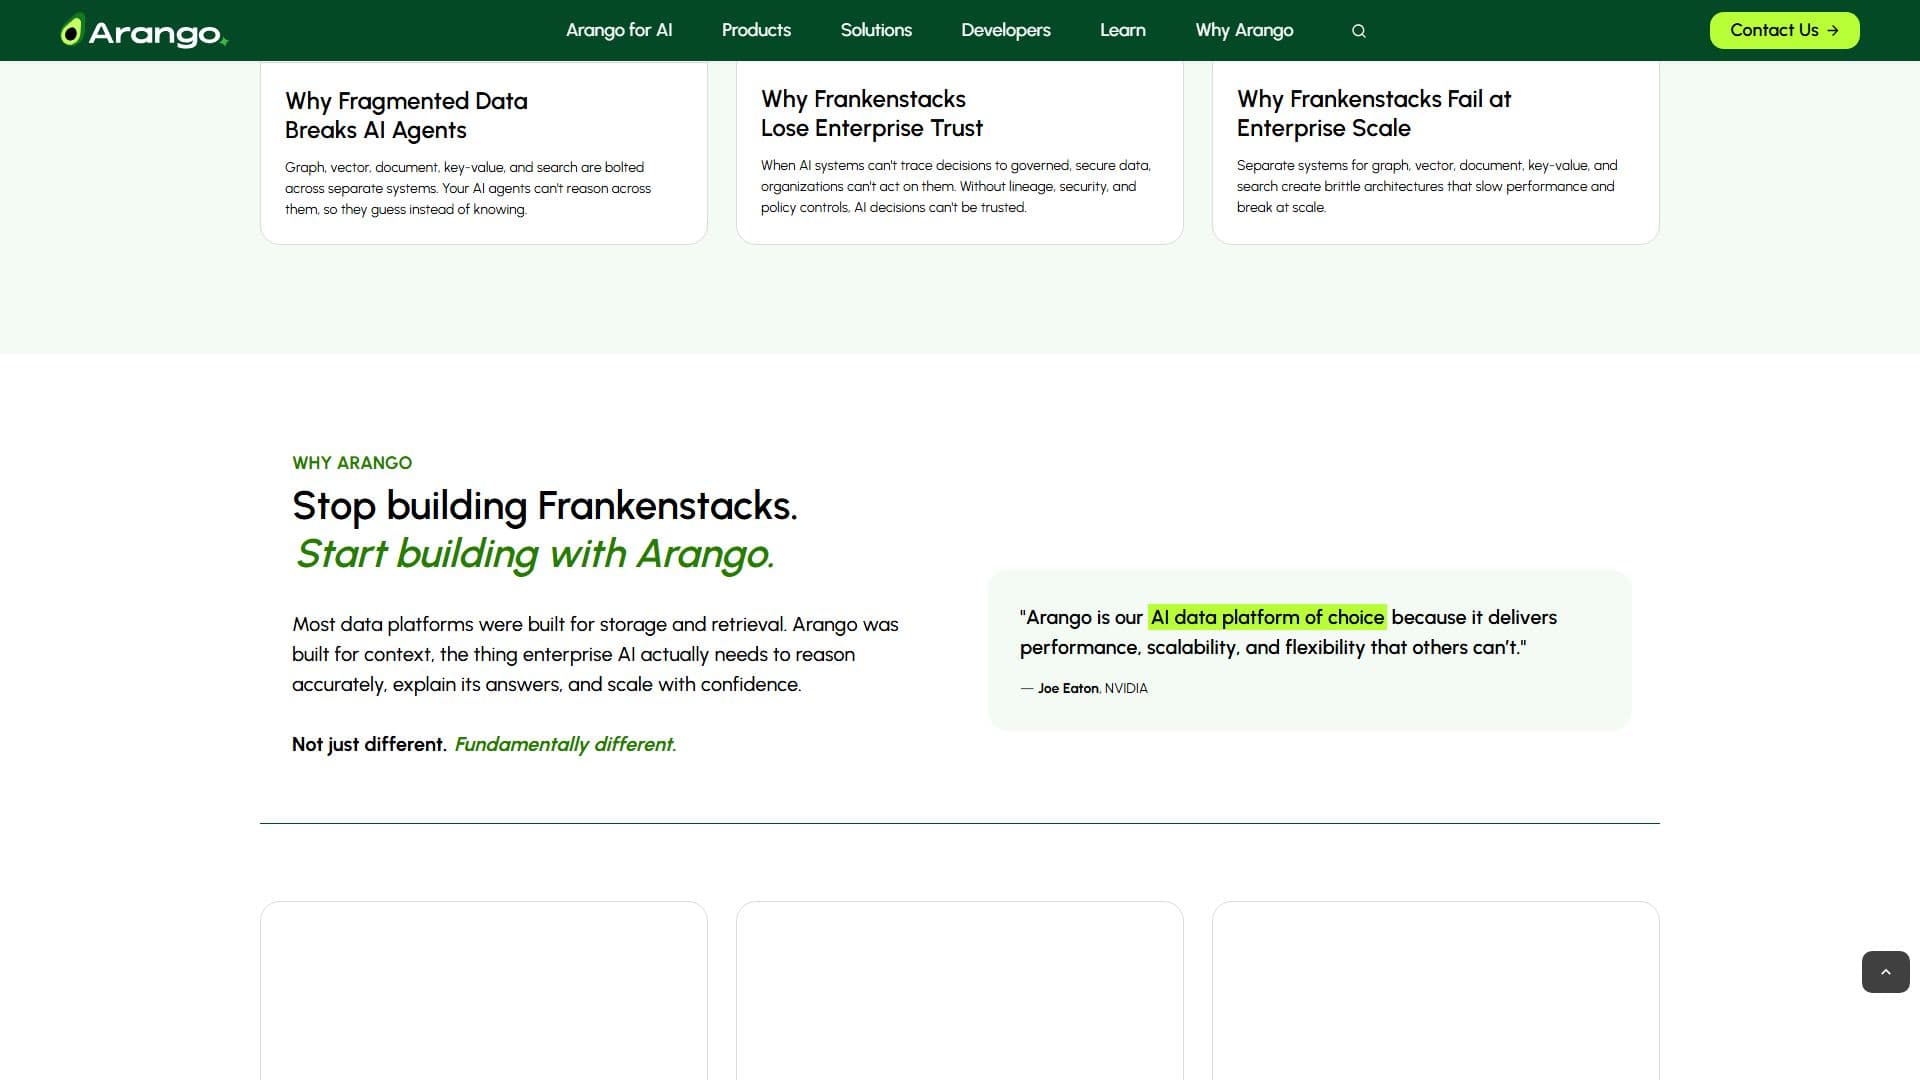The height and width of the screenshot is (1080, 1920).
Task: Click description starting When AI systems can't trace
Action: point(956,186)
